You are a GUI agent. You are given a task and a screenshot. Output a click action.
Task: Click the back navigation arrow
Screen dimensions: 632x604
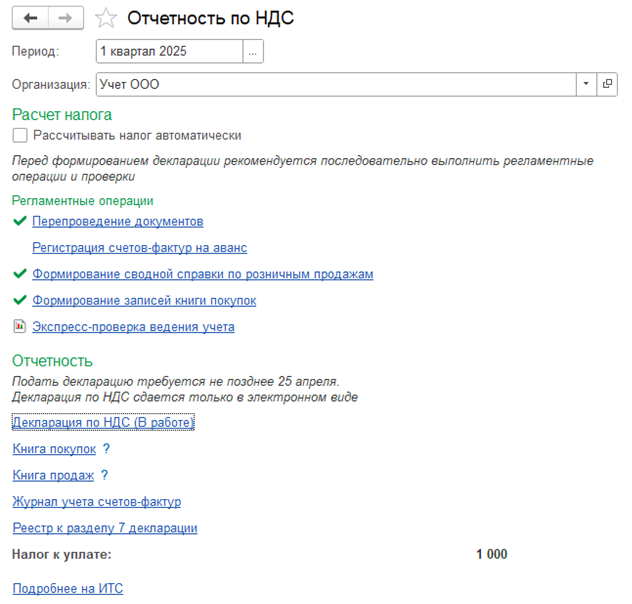tap(30, 19)
